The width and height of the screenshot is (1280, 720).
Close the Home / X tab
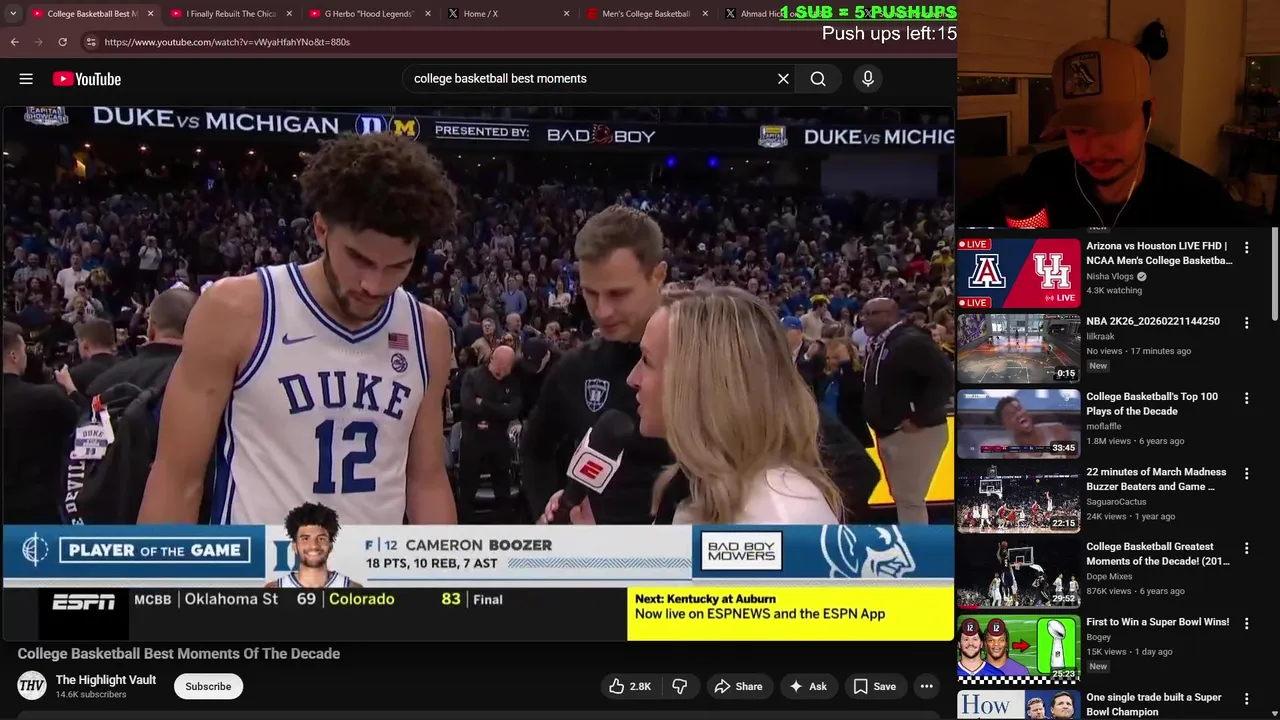pos(567,14)
